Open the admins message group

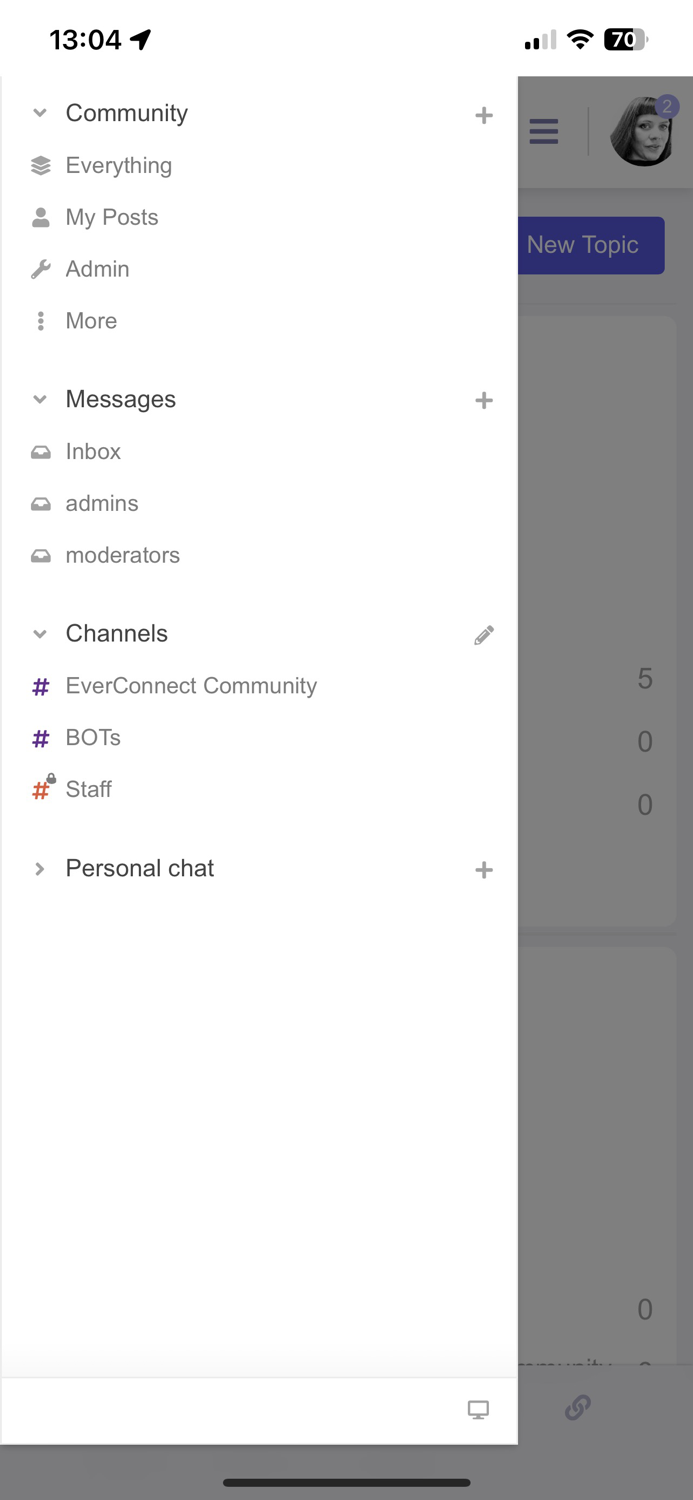point(101,503)
